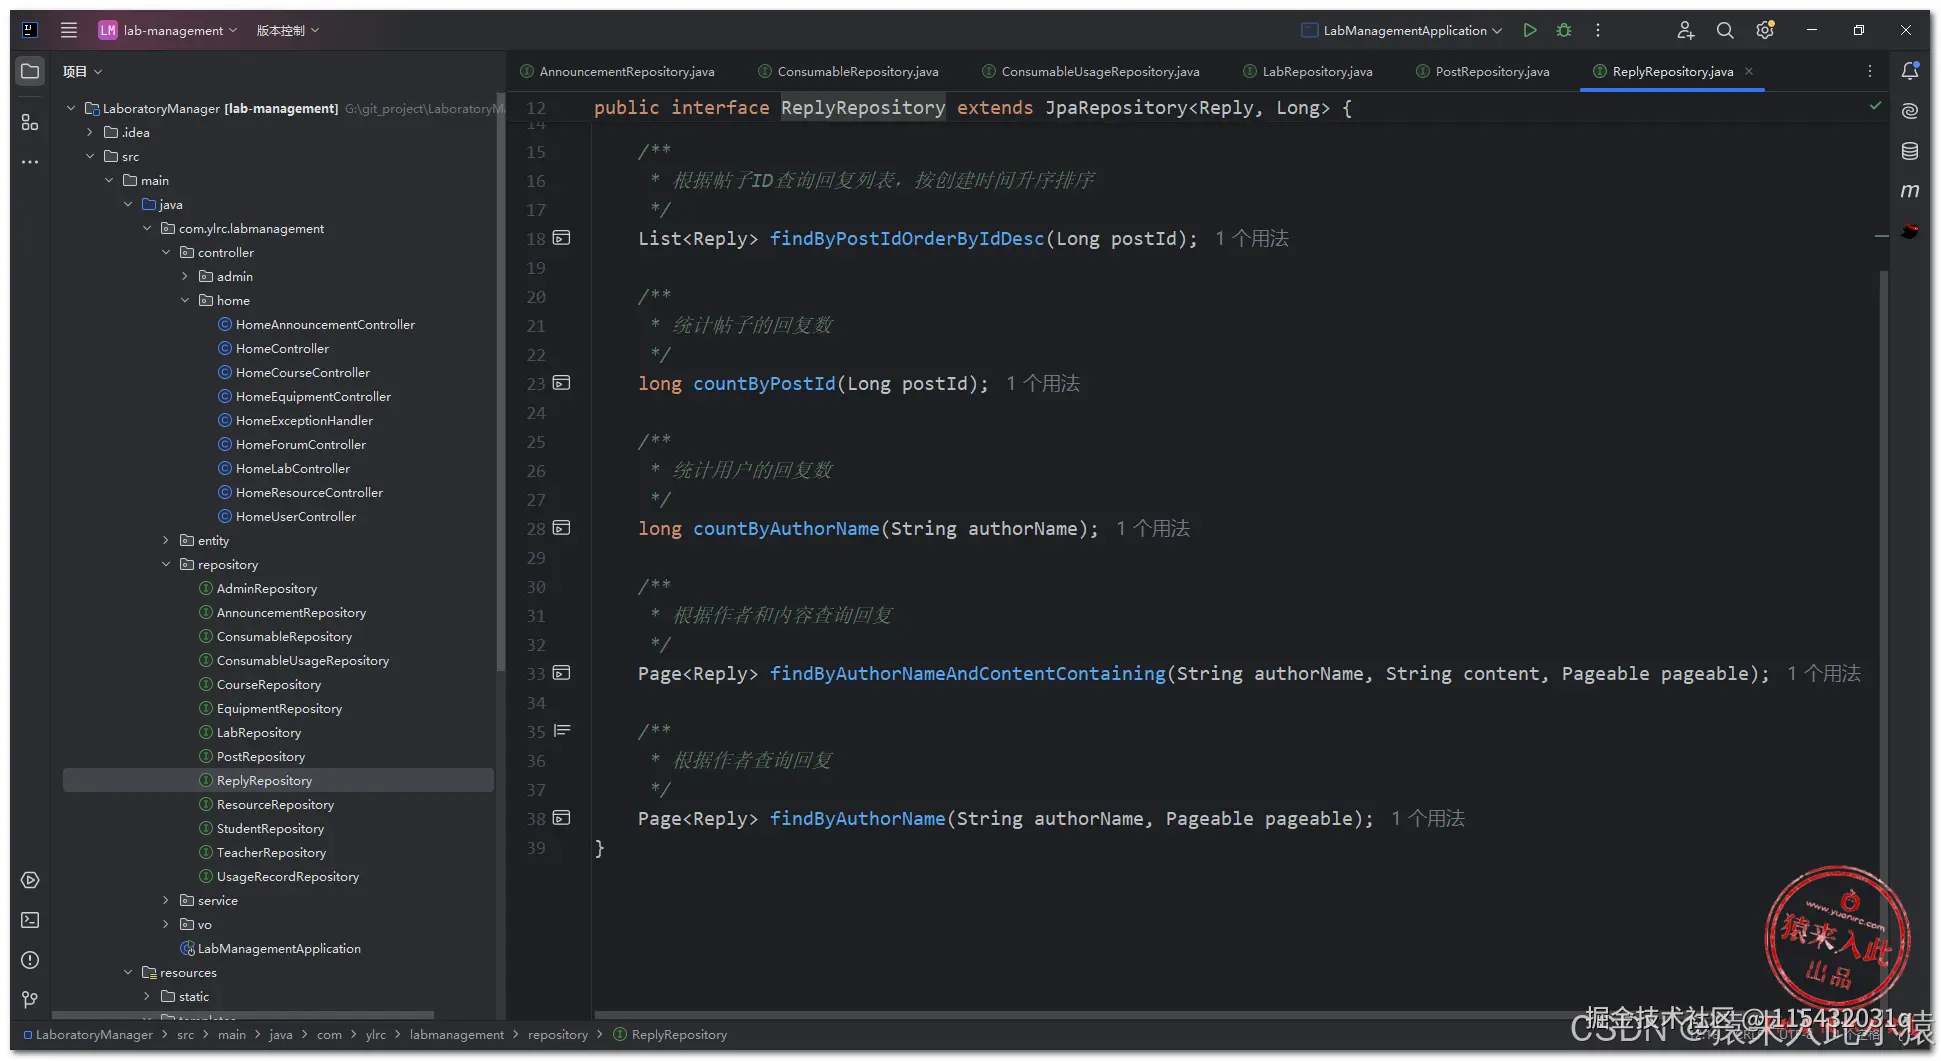This screenshot has height=1061, width=1941.
Task: Open the Notifications bell
Action: click(1910, 71)
